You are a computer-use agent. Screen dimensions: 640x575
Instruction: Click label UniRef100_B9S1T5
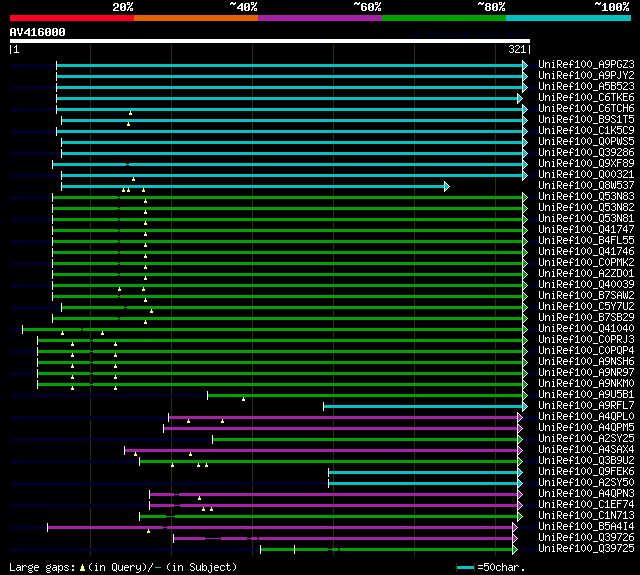coord(586,120)
